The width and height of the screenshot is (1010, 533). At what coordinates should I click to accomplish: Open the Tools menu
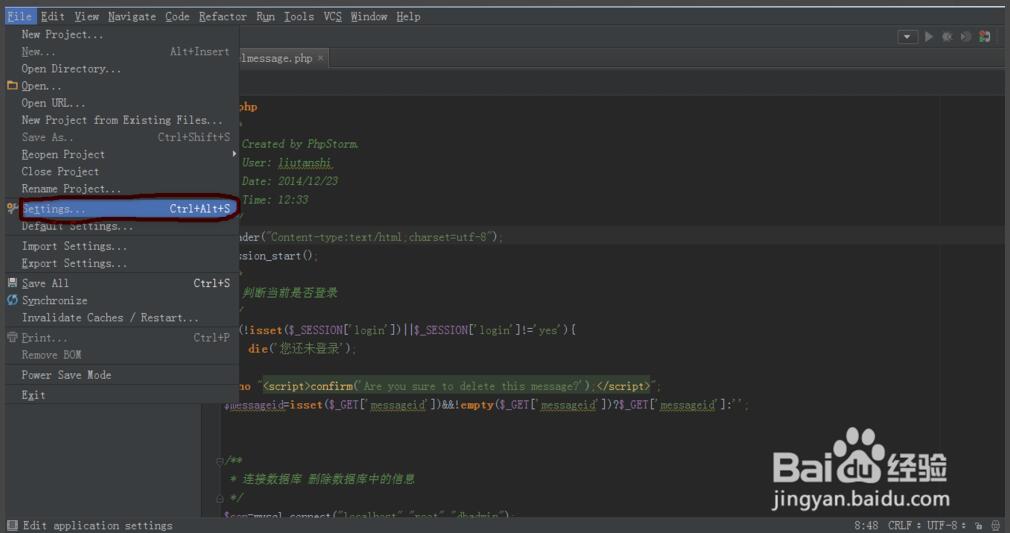click(x=299, y=16)
